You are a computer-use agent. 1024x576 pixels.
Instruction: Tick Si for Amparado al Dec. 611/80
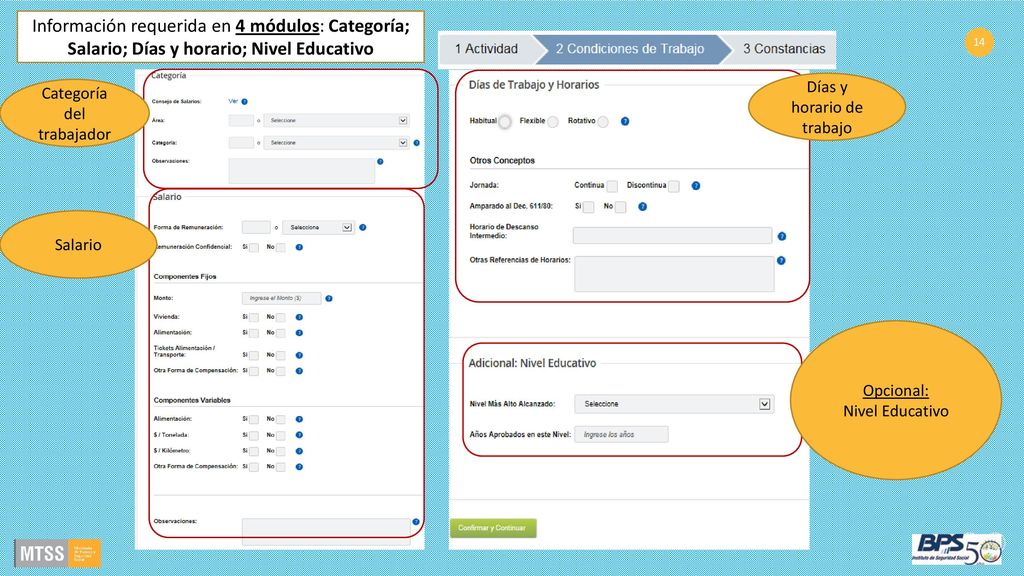click(x=589, y=208)
